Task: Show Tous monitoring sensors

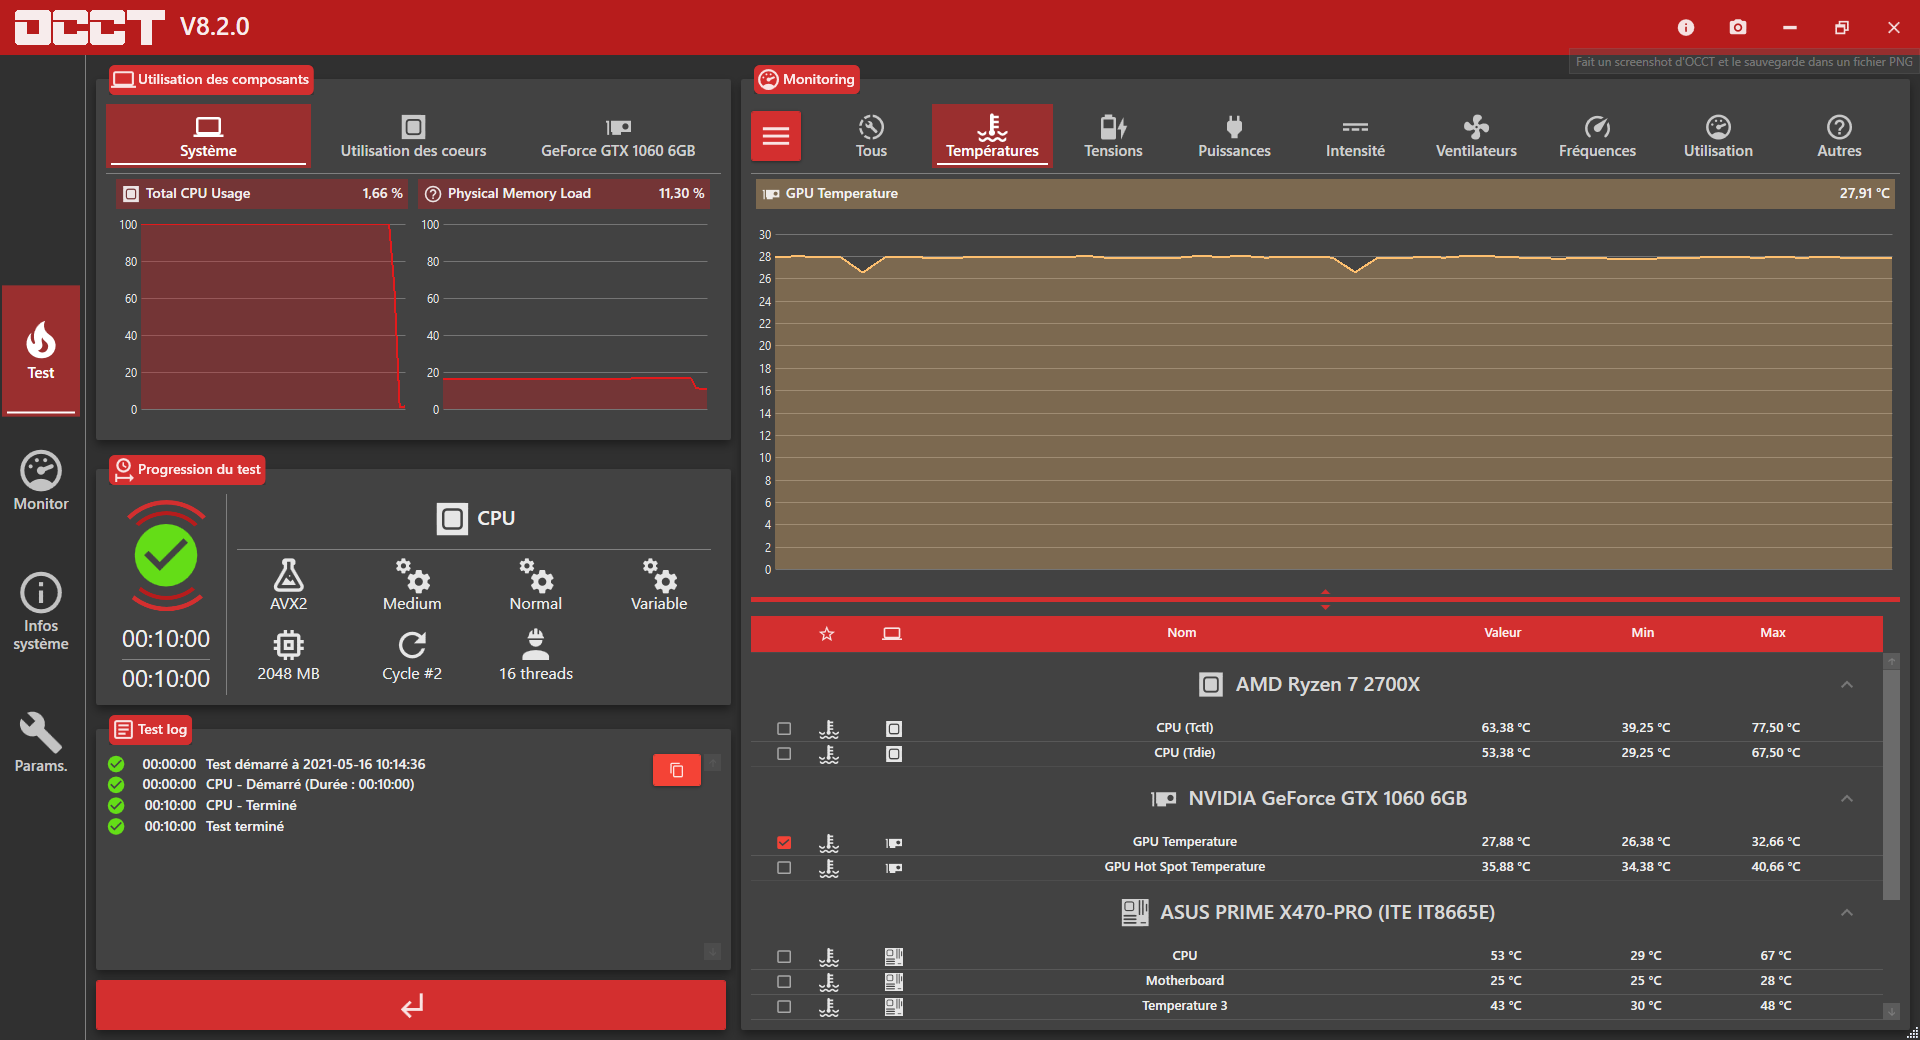Action: point(871,135)
